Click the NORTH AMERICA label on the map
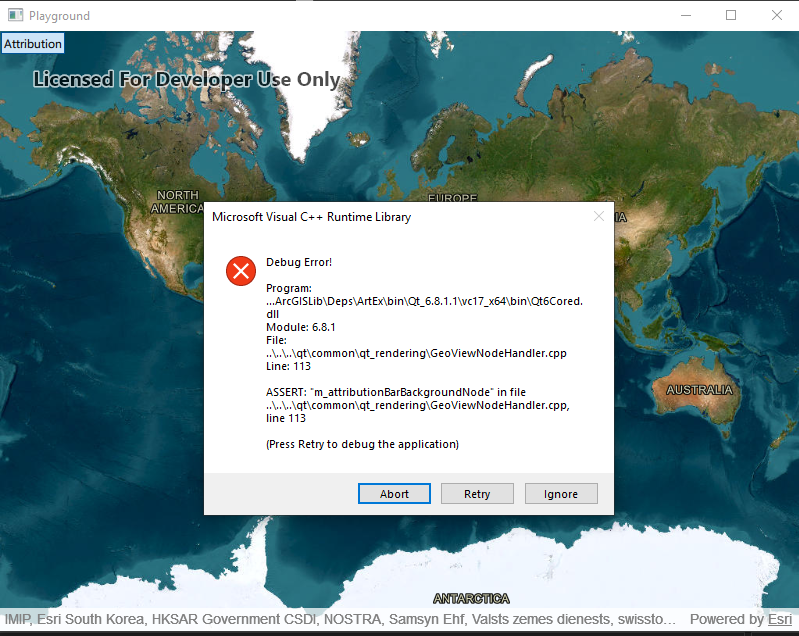The image size is (799, 636). pyautogui.click(x=177, y=202)
